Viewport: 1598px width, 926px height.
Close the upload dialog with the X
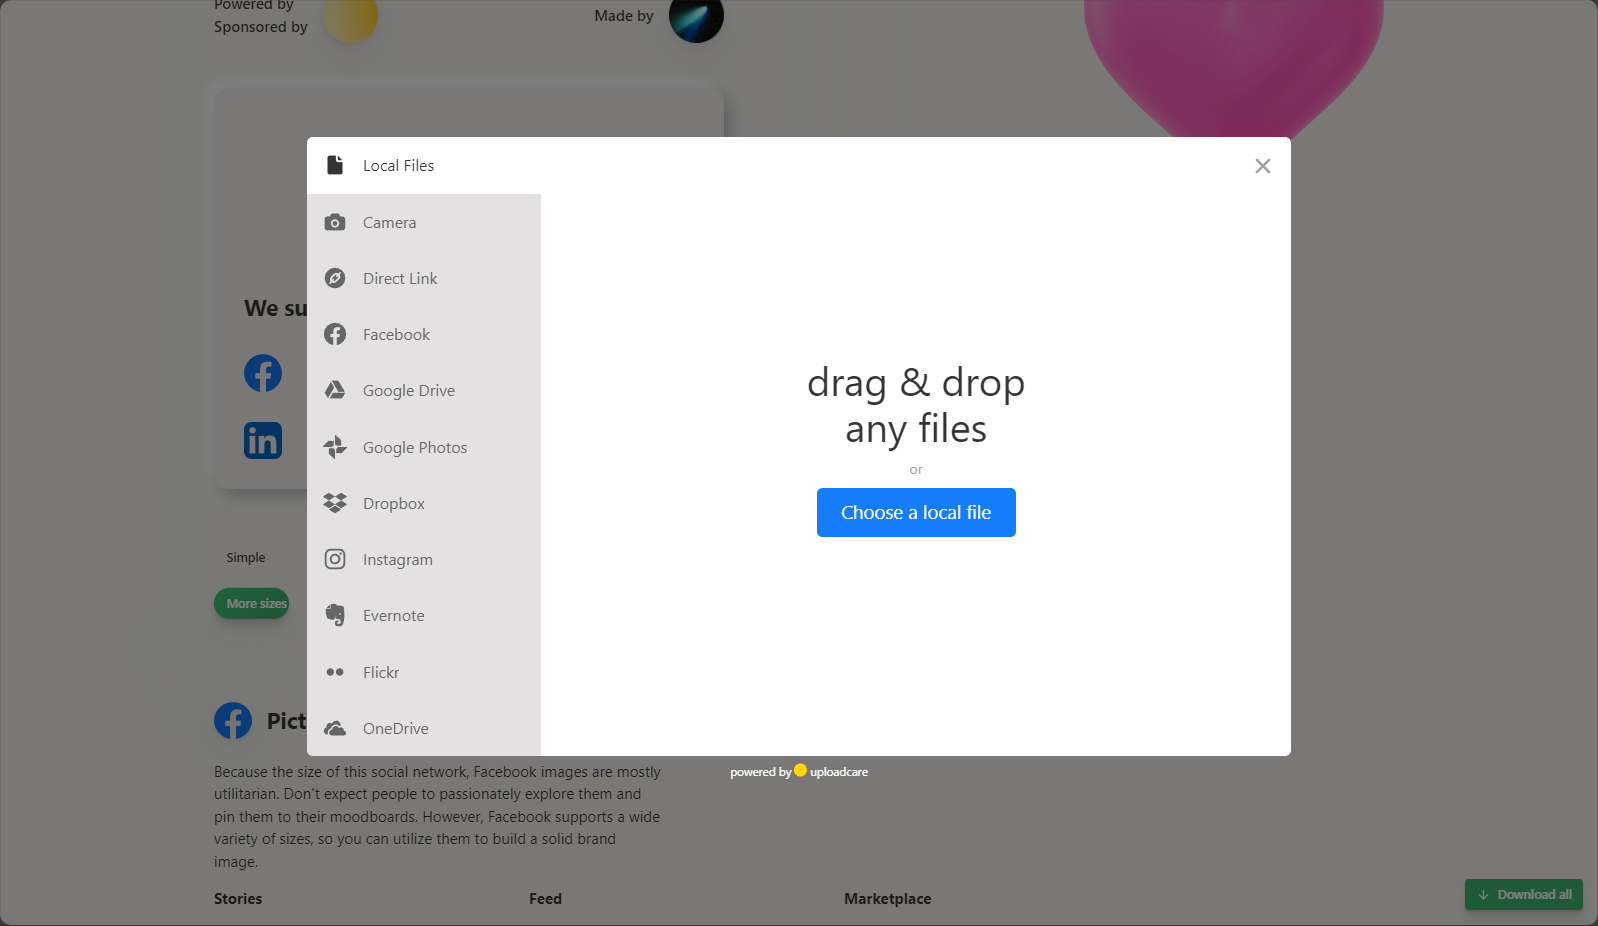(1263, 166)
